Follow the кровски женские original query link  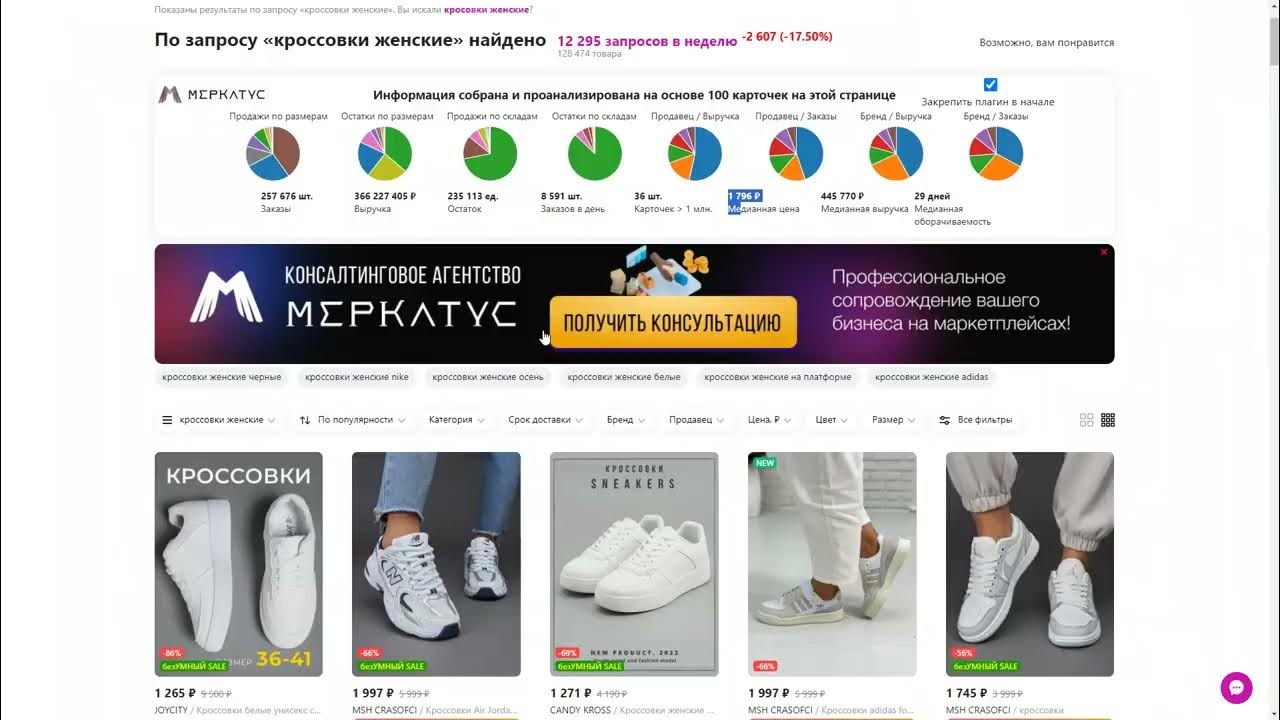point(486,9)
